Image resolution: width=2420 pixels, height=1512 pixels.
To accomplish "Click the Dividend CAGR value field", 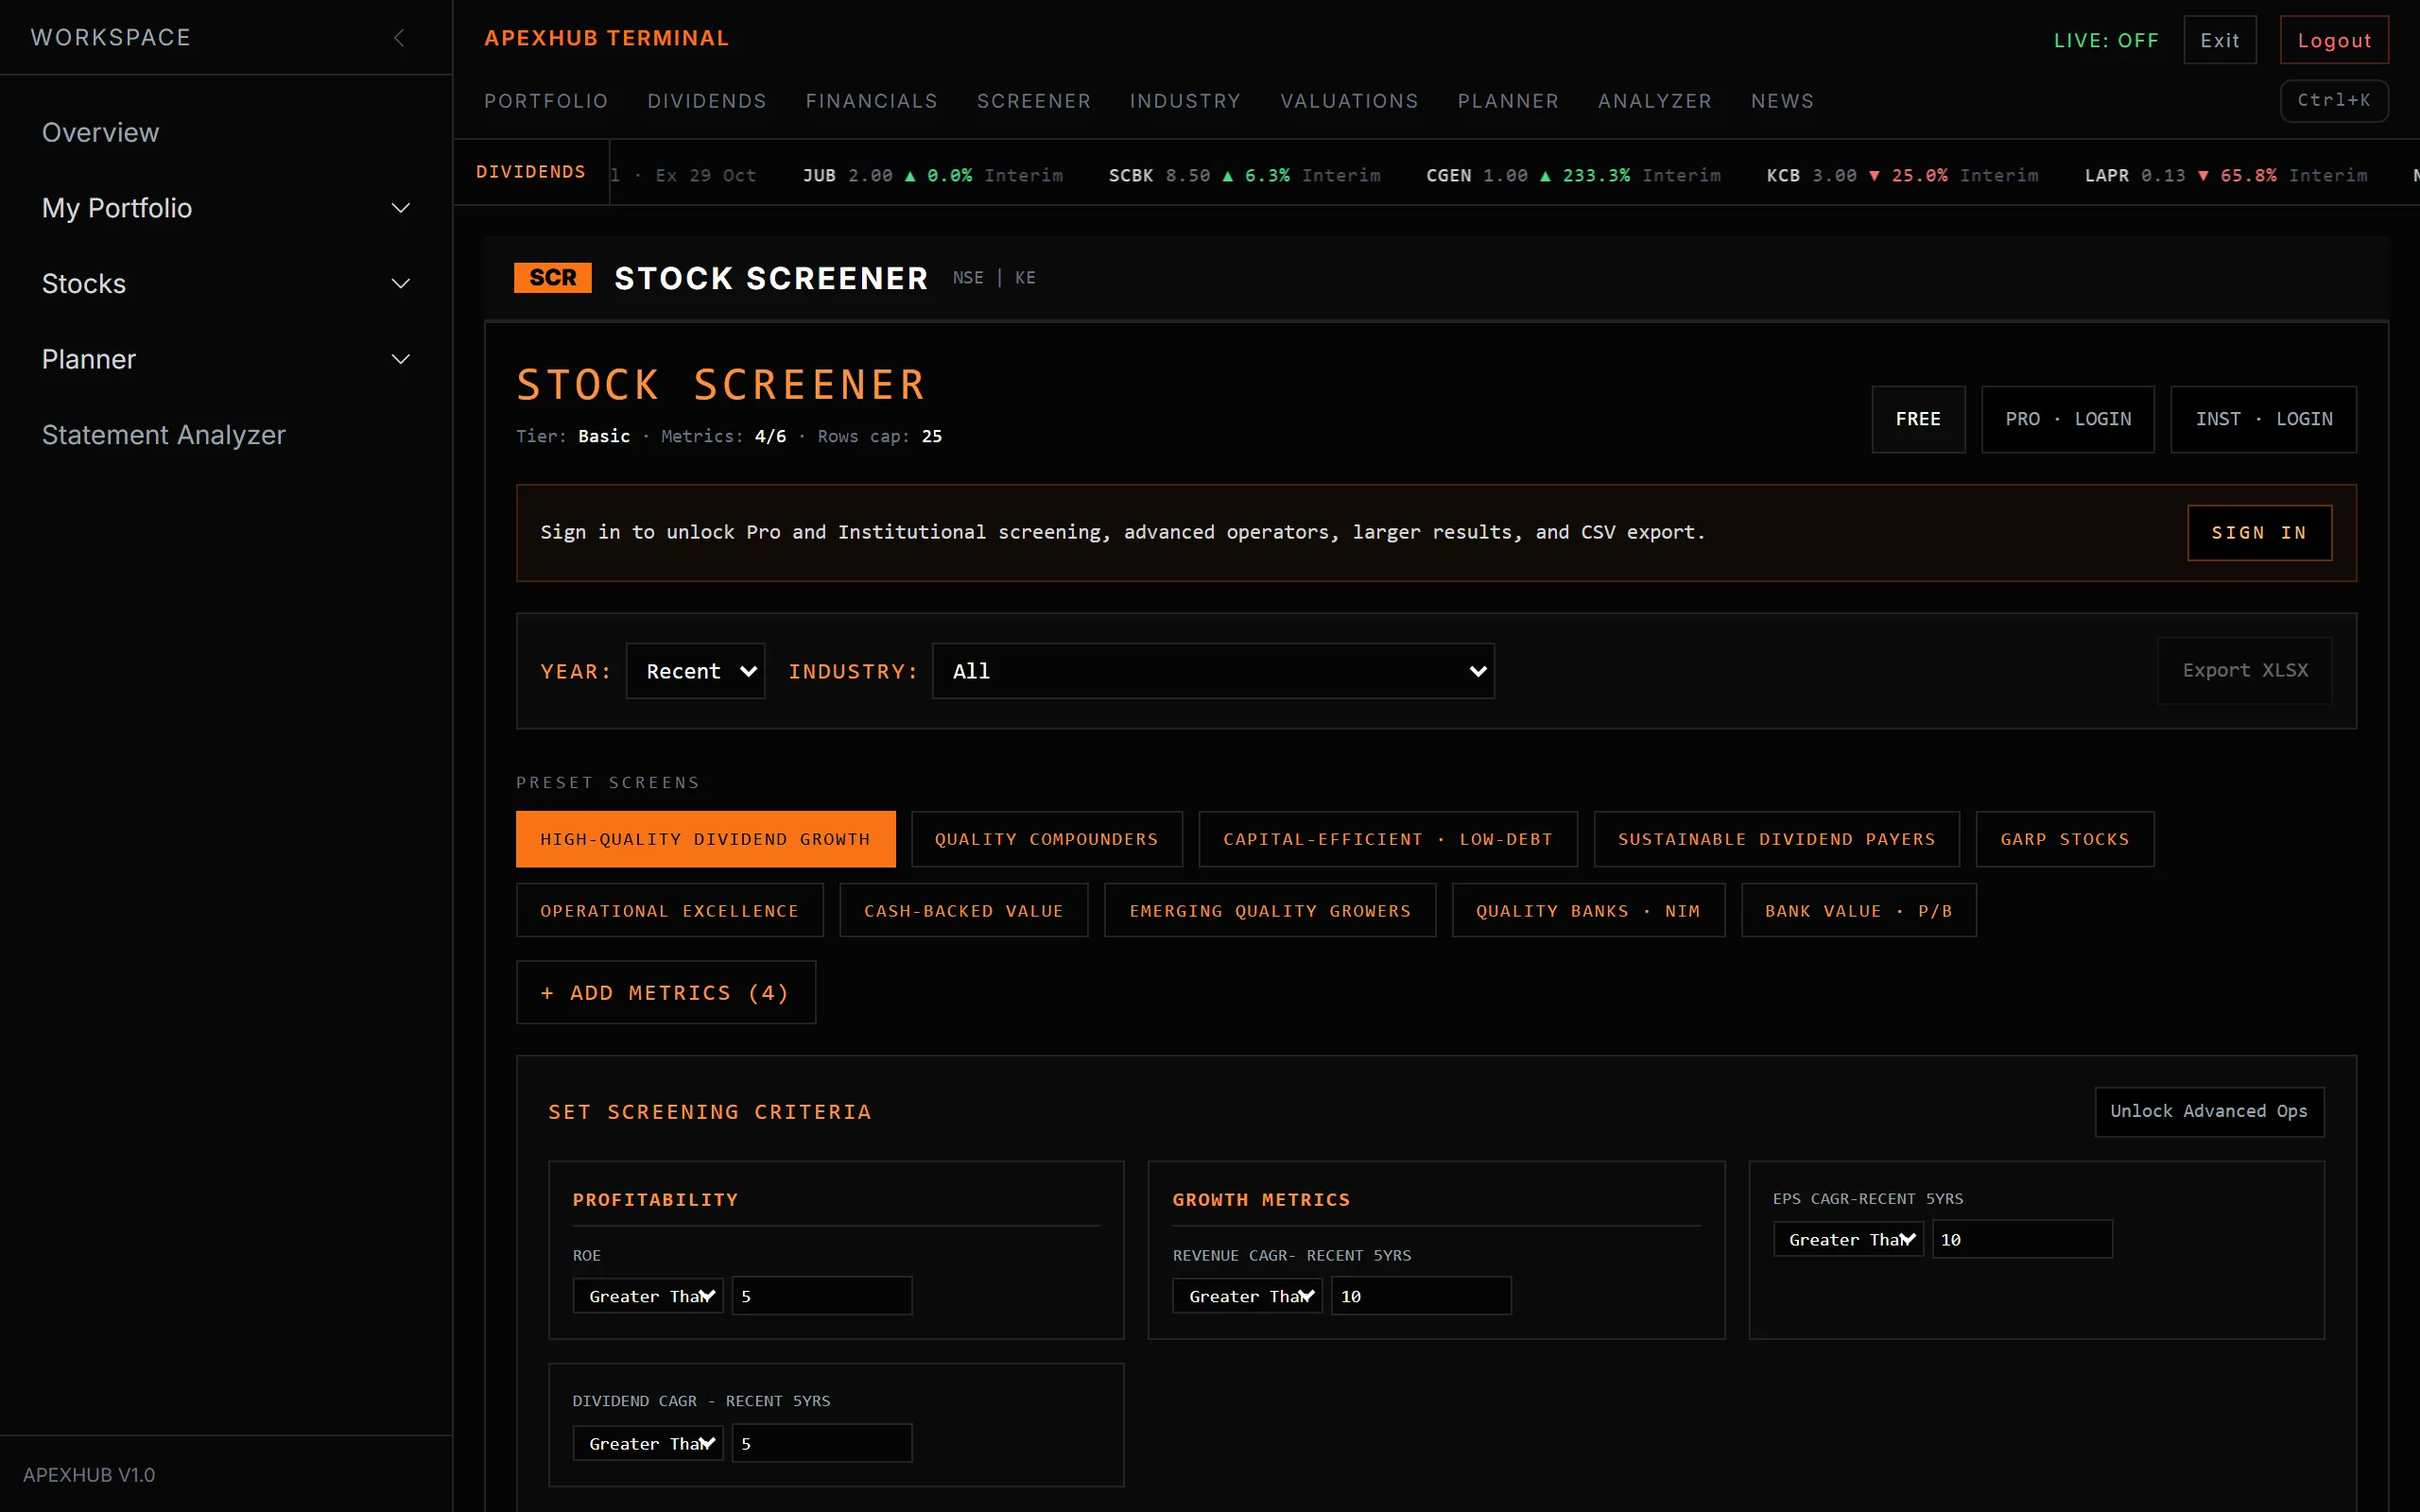I will tap(821, 1444).
